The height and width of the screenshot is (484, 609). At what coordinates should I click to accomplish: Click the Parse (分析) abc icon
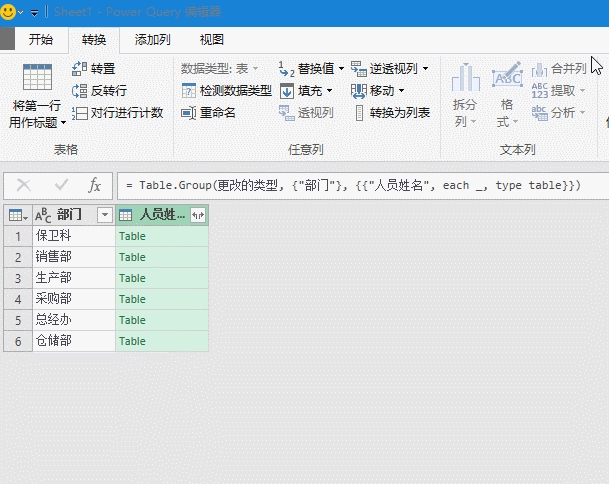[539, 113]
